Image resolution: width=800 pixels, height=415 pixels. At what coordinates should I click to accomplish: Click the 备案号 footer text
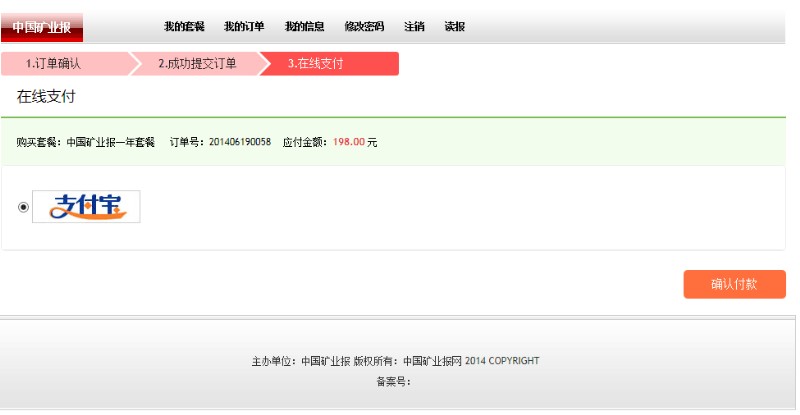click(x=393, y=381)
